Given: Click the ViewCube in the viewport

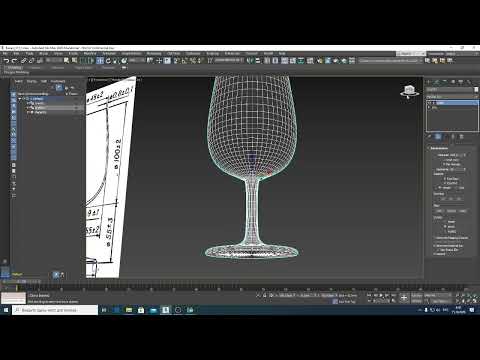Looking at the screenshot, I should coord(409,91).
